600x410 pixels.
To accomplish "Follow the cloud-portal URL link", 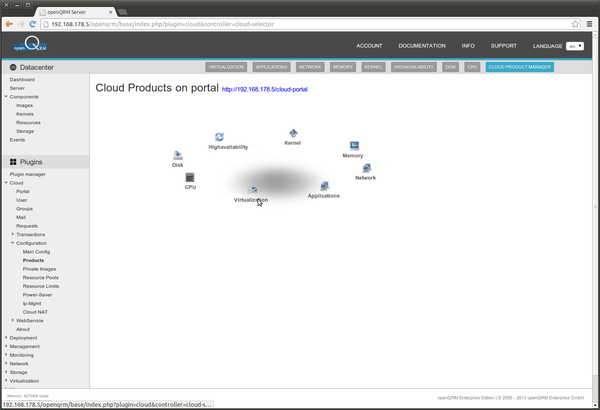I will coord(264,89).
